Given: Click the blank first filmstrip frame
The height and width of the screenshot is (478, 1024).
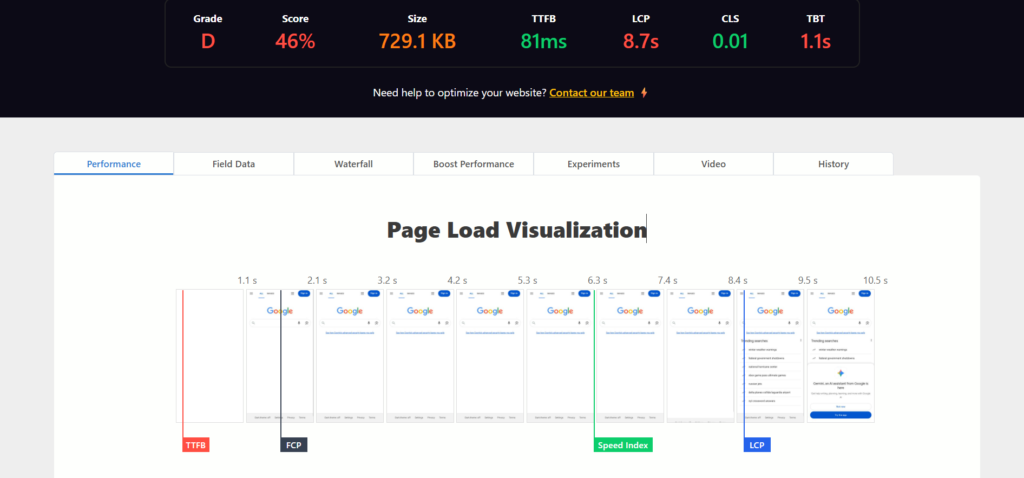Looking at the screenshot, I should coord(210,355).
